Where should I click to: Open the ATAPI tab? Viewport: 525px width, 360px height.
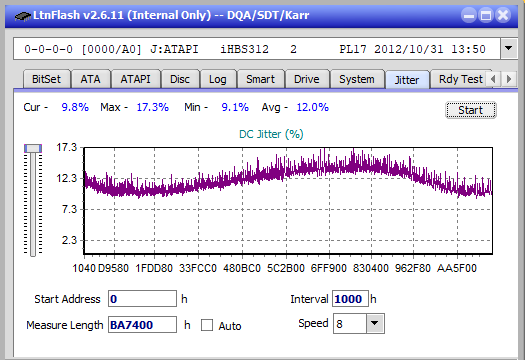click(135, 79)
